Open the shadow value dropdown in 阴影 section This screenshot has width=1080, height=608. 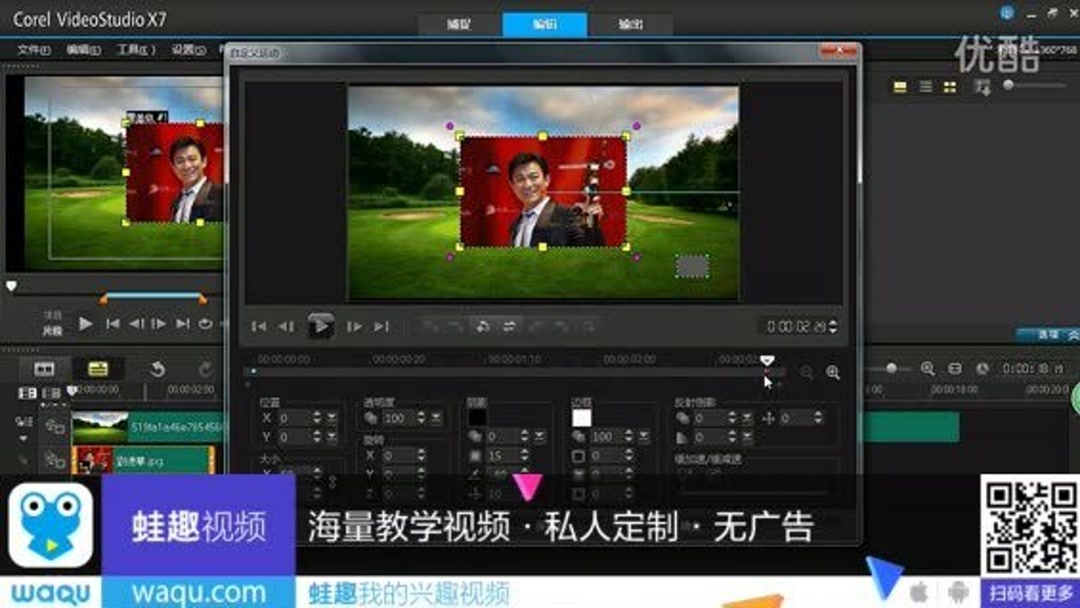(x=538, y=436)
